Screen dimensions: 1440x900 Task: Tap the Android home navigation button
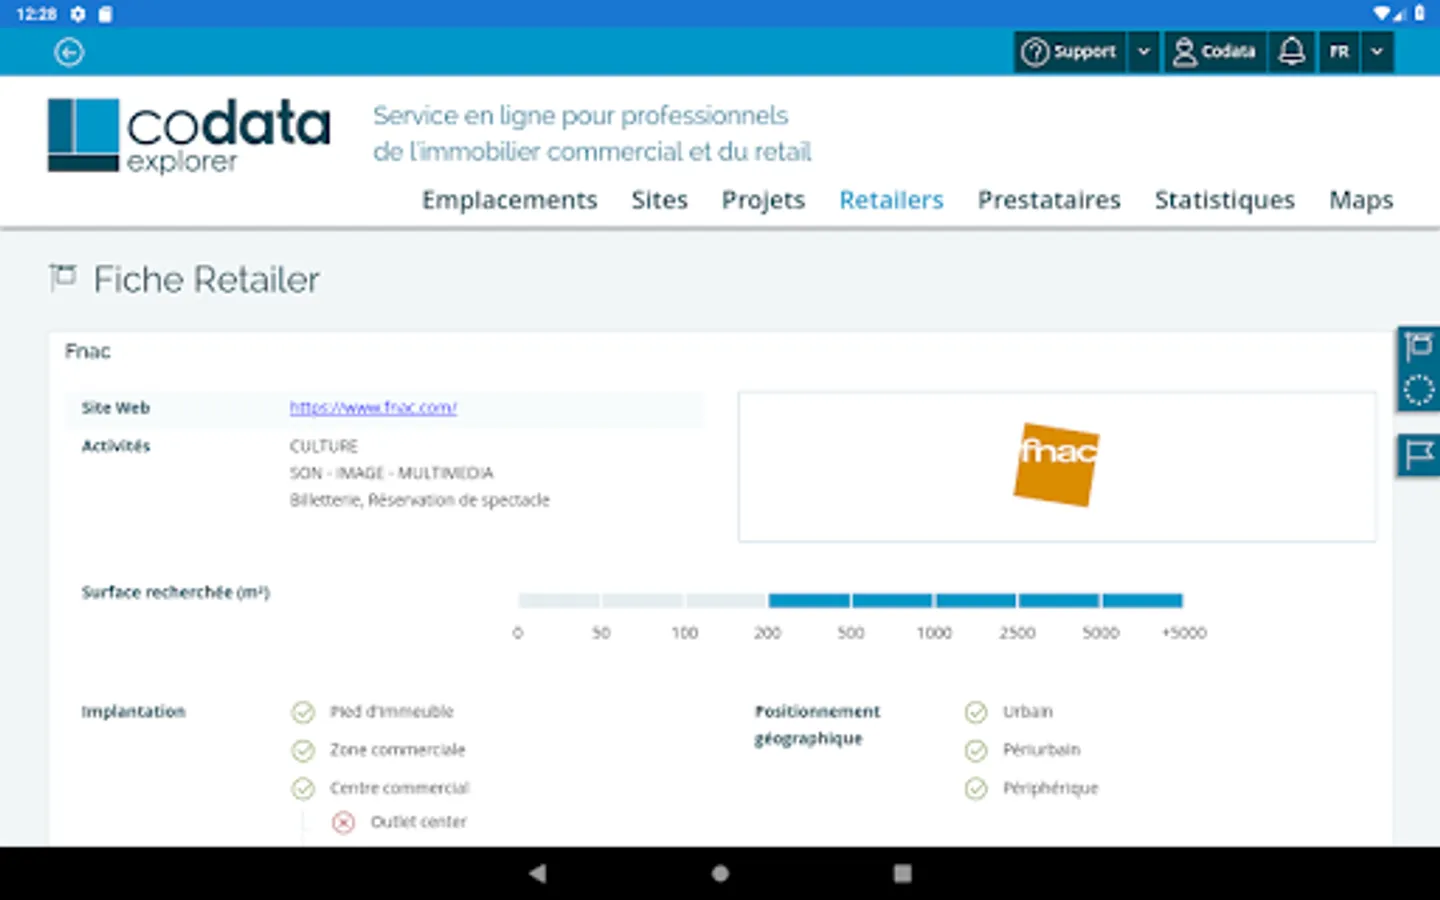[720, 873]
